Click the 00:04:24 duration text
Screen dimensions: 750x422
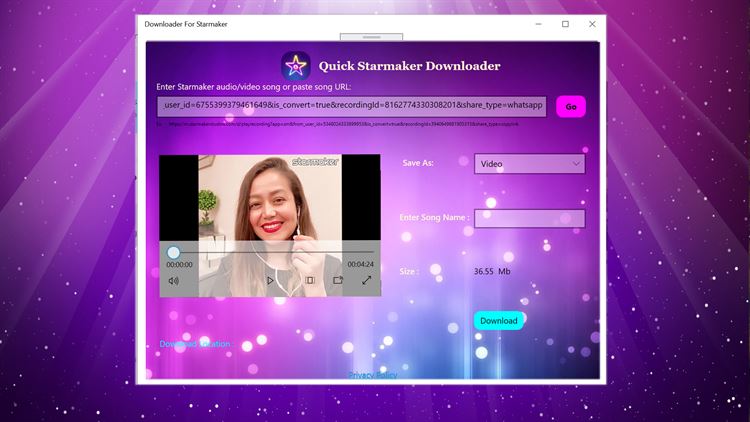361,264
